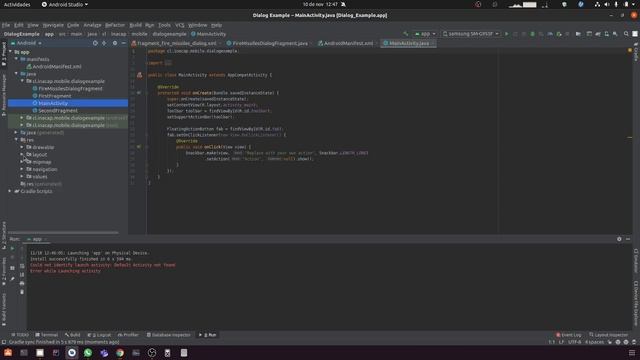640x360 pixels.
Task: Expand the layout folder
Action: [x=22, y=154]
